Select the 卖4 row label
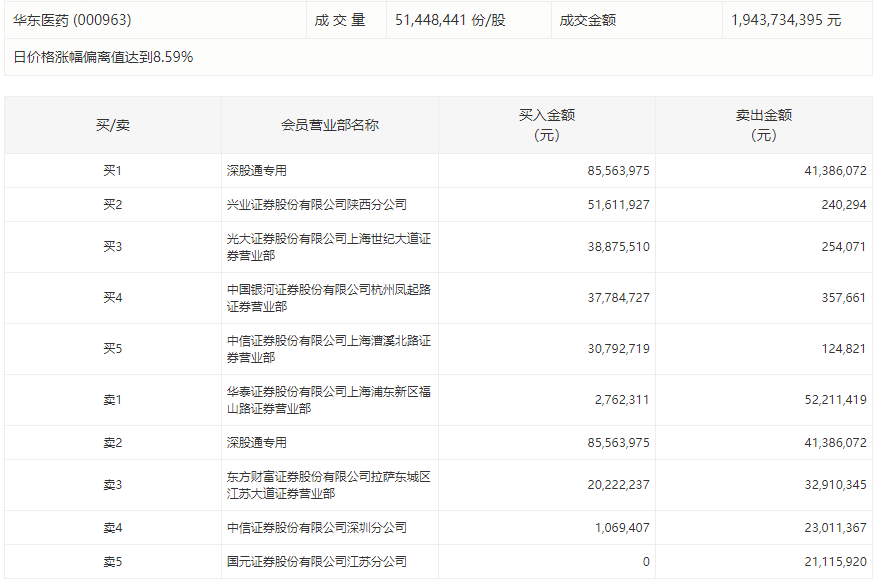This screenshot has width=882, height=588. pyautogui.click(x=112, y=527)
